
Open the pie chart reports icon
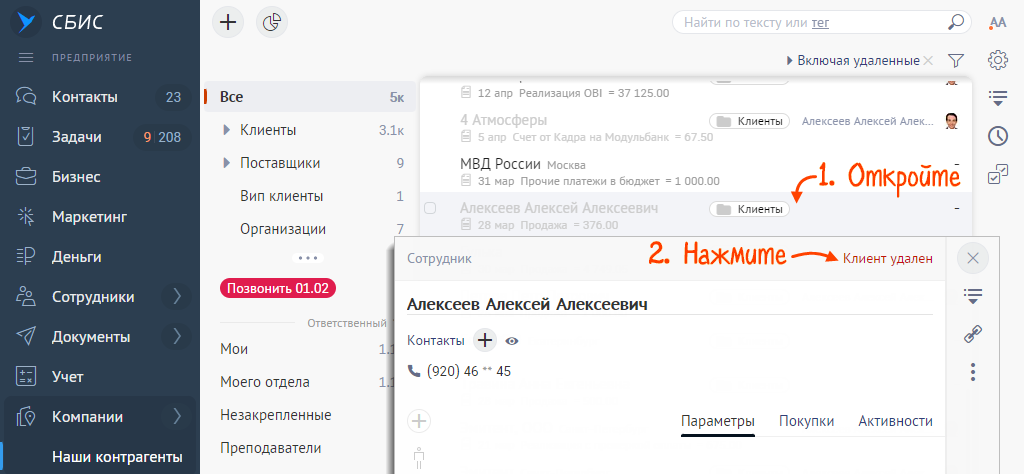272,22
